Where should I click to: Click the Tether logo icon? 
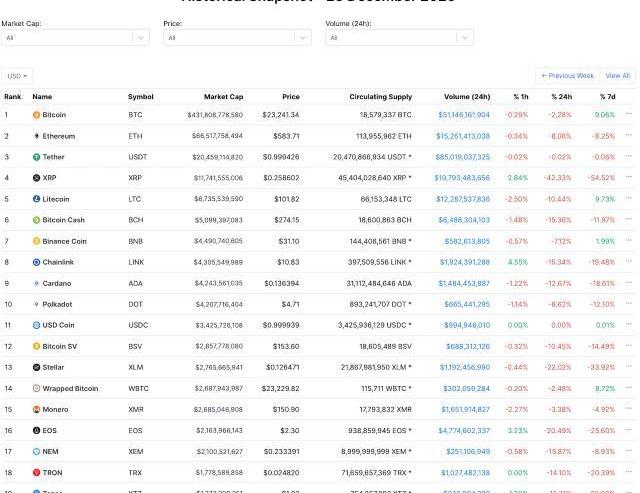click(37, 157)
